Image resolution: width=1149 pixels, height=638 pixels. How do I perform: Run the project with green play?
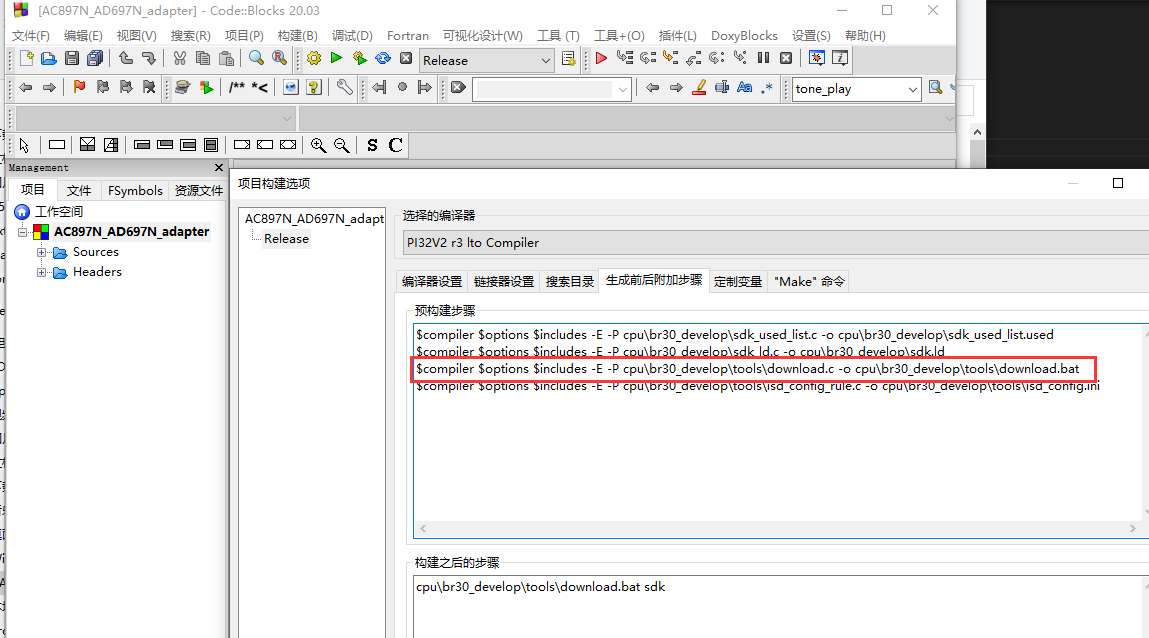(x=336, y=59)
